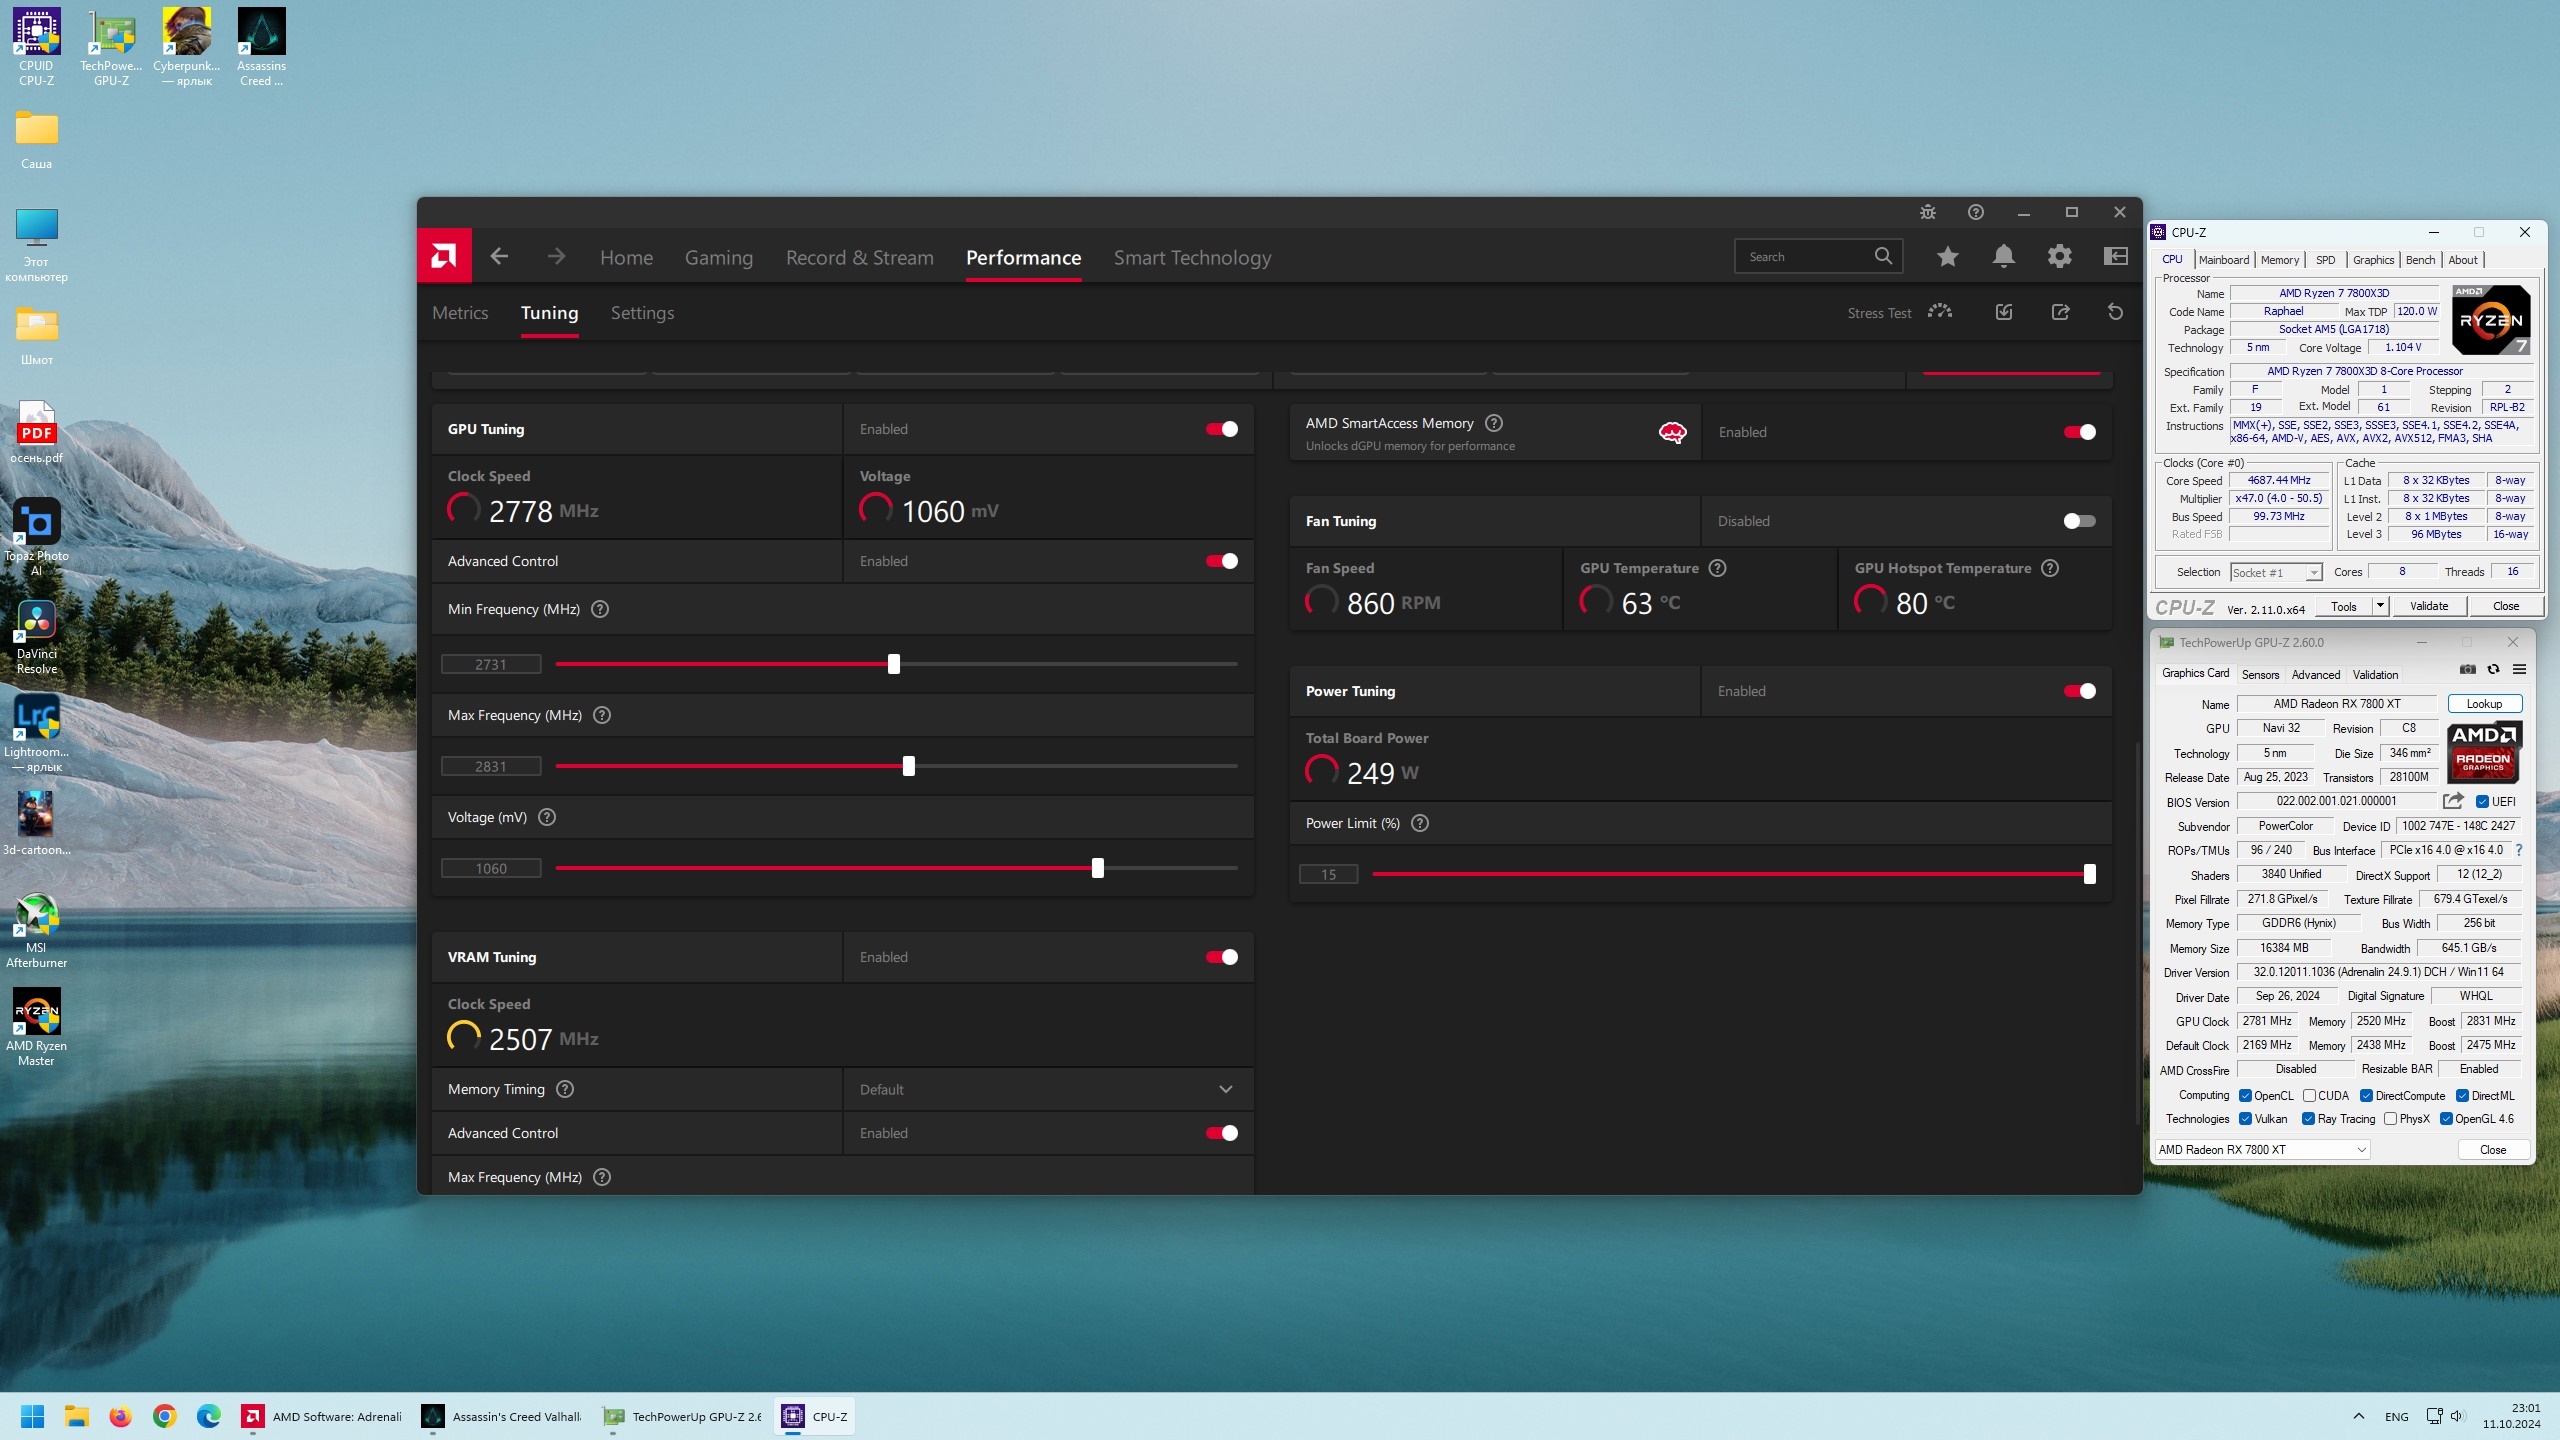Open Firefox from the taskbar
This screenshot has height=1440, width=2560.
coord(120,1416)
